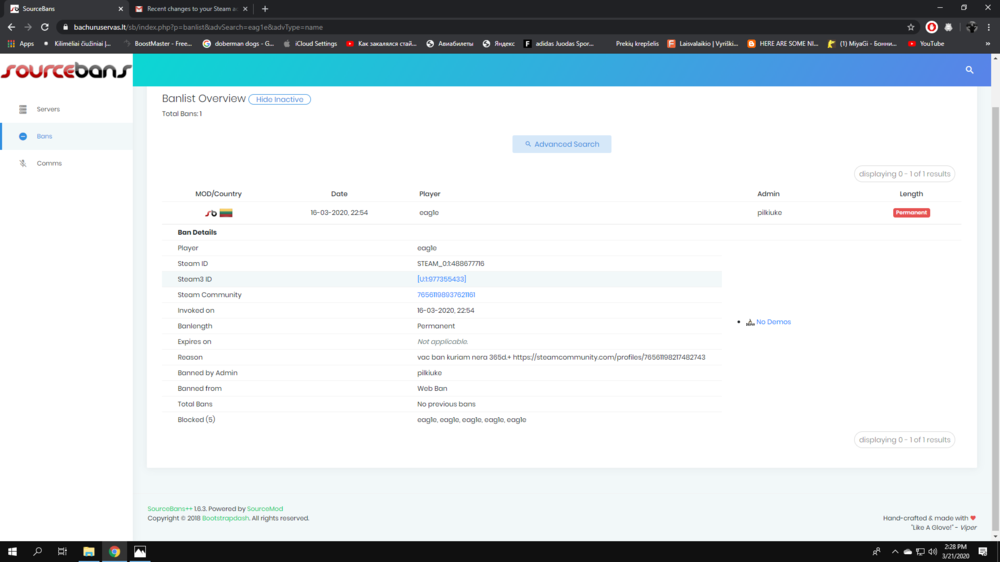Click the search magnifier icon in header
The width and height of the screenshot is (1000, 562).
(969, 70)
